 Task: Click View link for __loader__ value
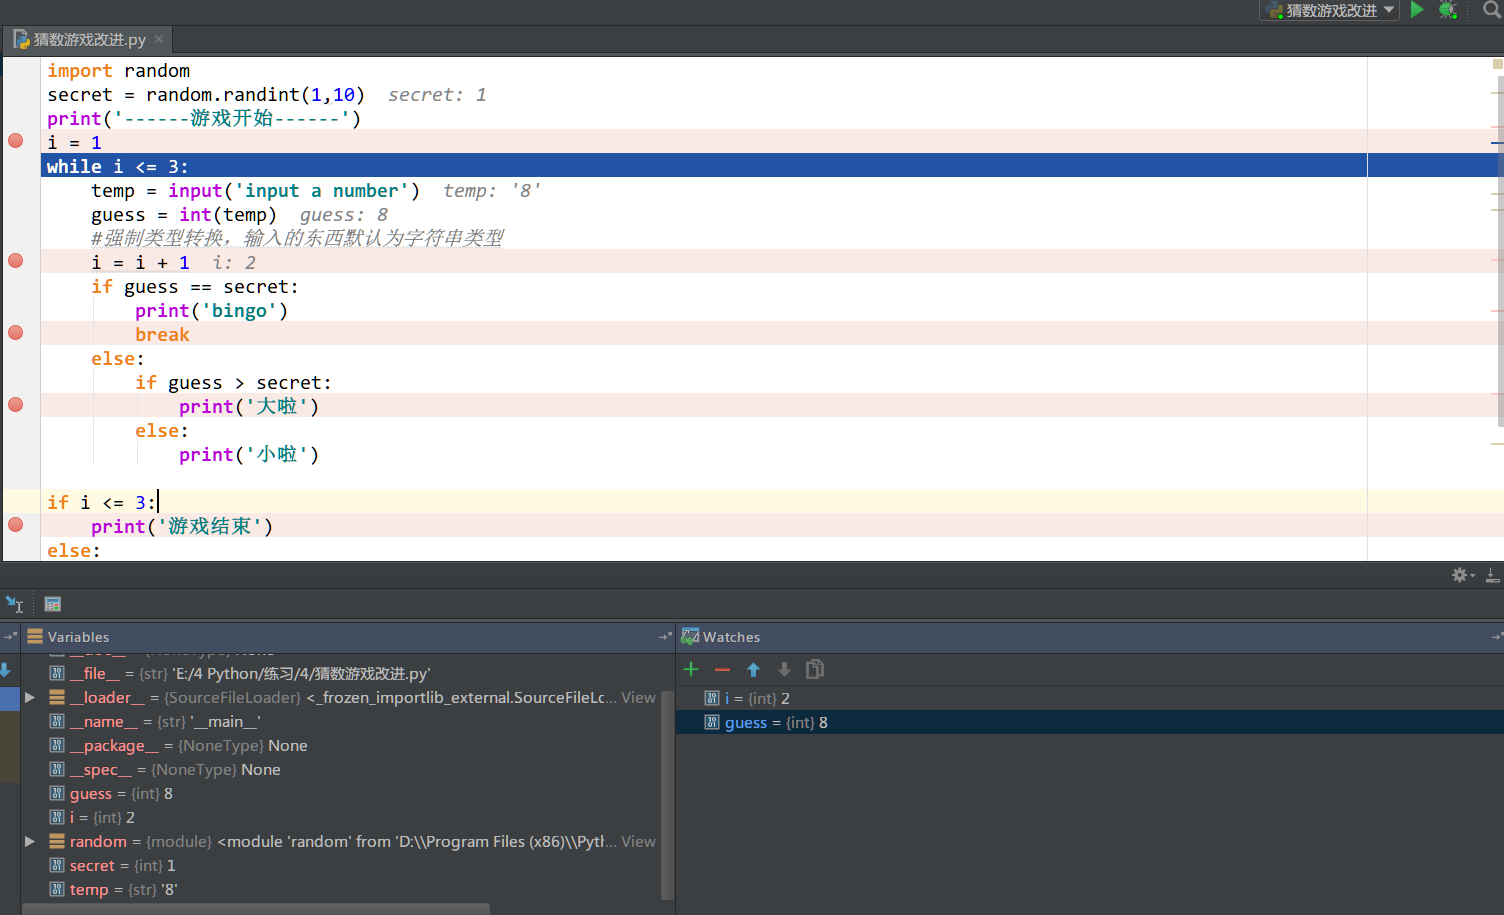tap(638, 697)
